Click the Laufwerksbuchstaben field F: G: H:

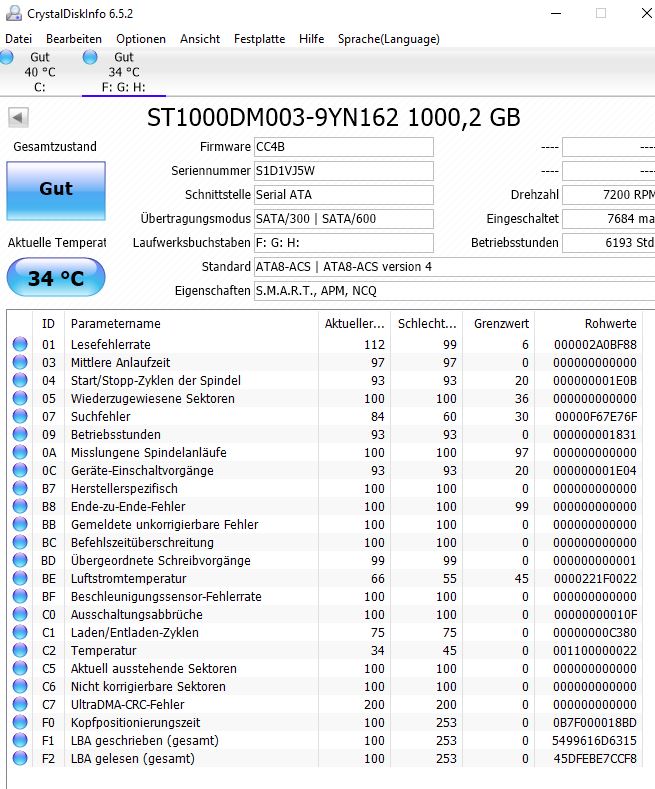tap(344, 243)
